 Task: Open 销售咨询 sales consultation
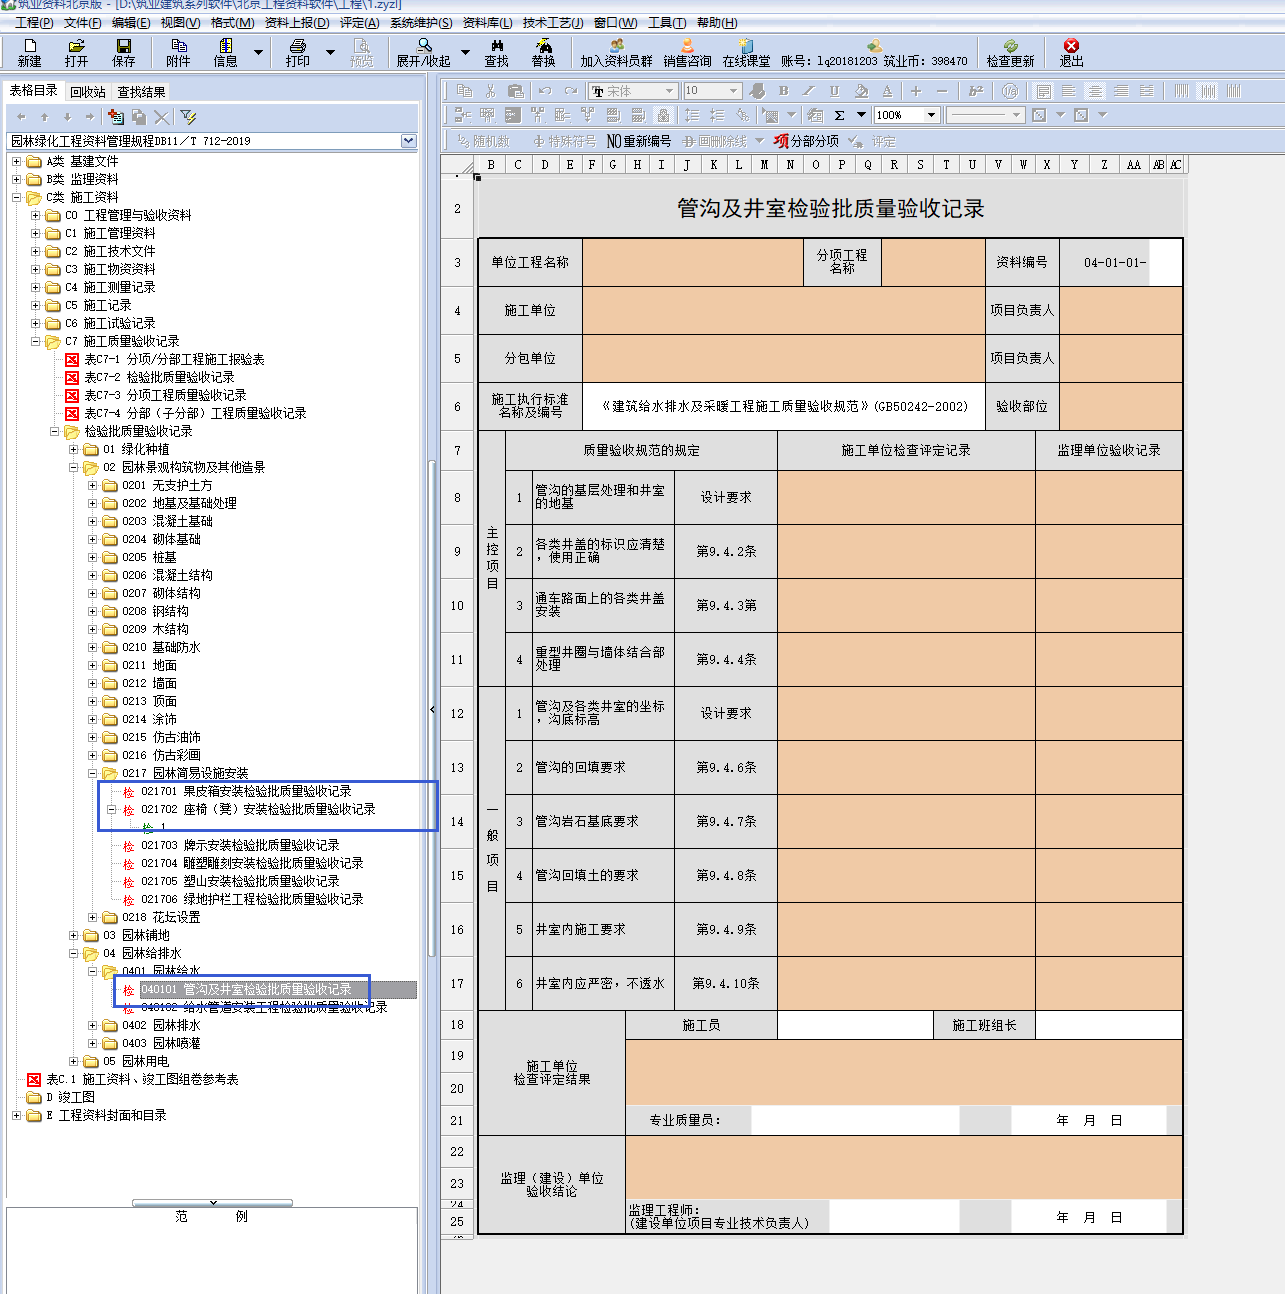coord(688,53)
